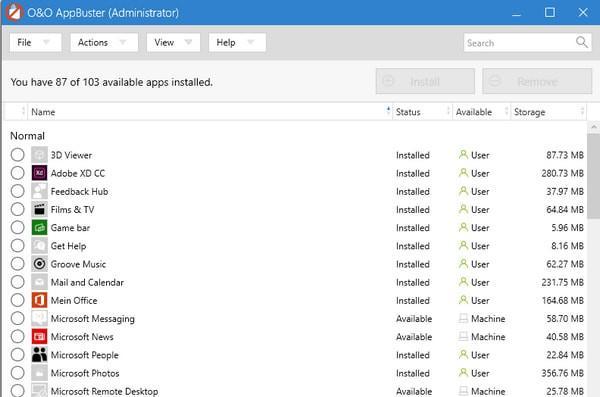This screenshot has height=397, width=600.
Task: Select the Microsoft Photos radio button
Action: pyautogui.click(x=18, y=373)
